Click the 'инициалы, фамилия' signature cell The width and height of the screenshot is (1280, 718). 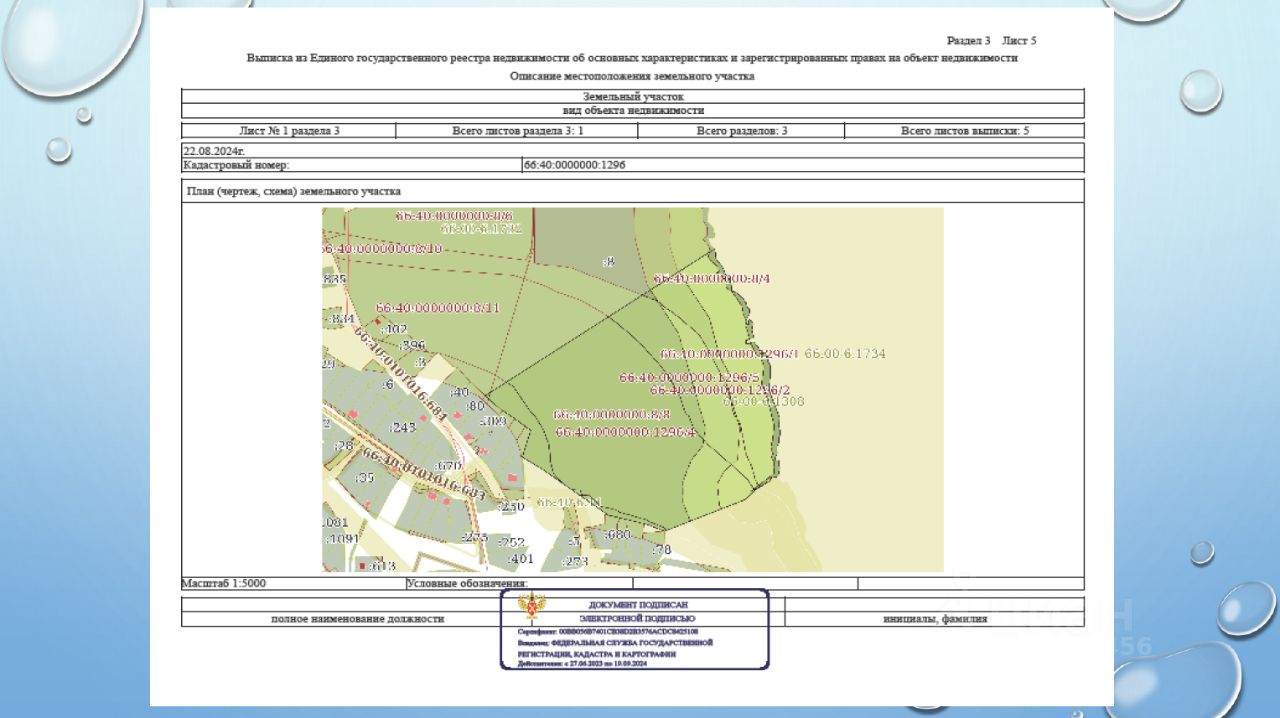(934, 619)
